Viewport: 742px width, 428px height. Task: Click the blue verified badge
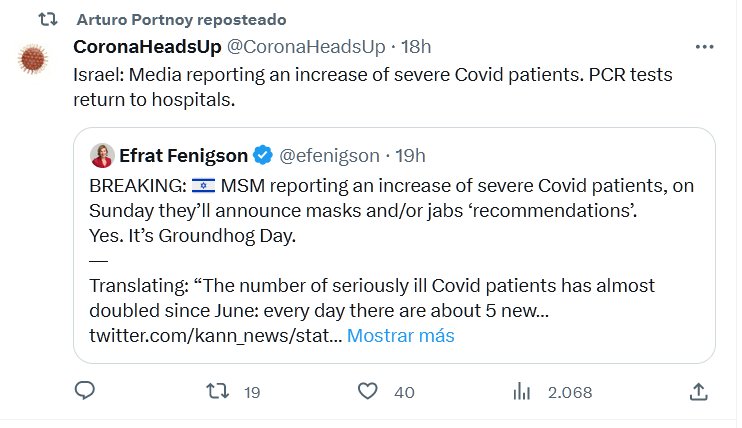pos(263,155)
